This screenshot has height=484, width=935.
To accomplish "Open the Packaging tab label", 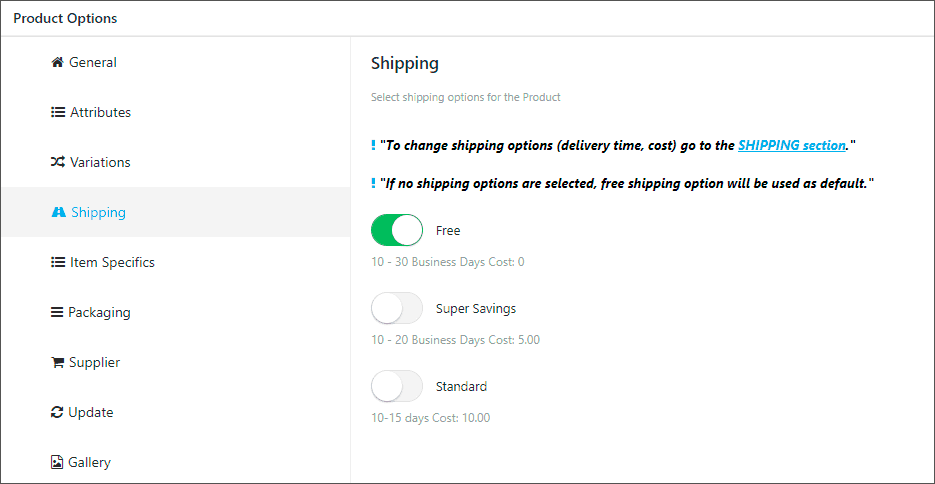I will pyautogui.click(x=99, y=312).
